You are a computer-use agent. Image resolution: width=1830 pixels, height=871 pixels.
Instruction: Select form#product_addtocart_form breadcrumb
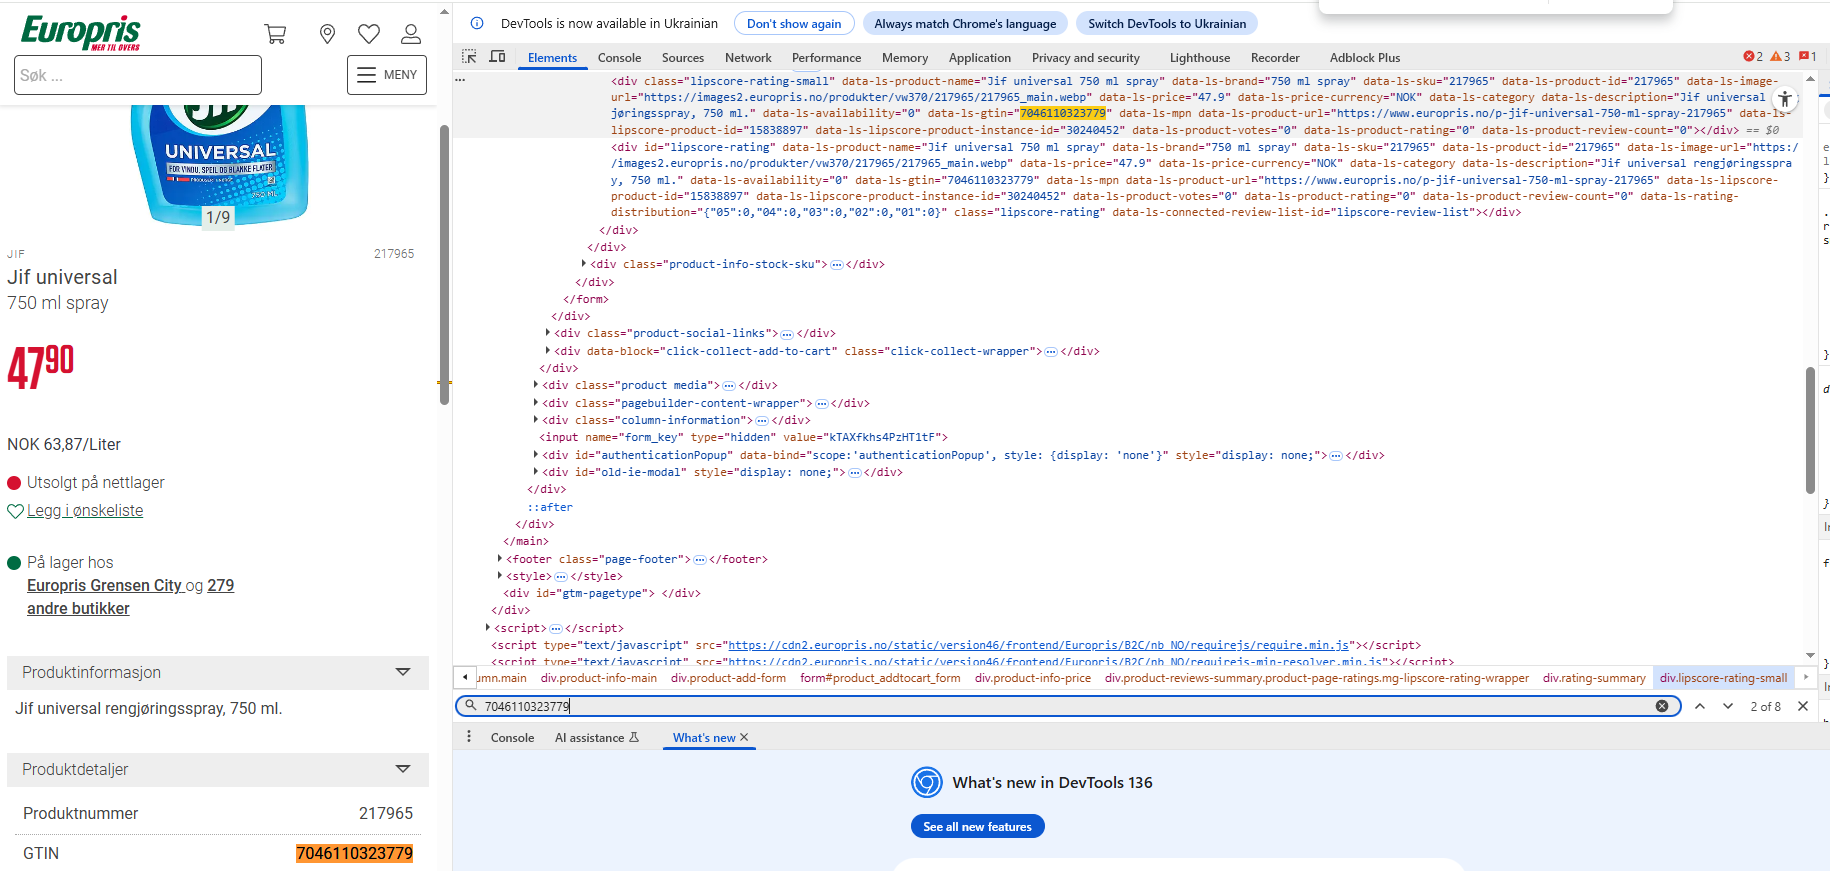tap(880, 678)
